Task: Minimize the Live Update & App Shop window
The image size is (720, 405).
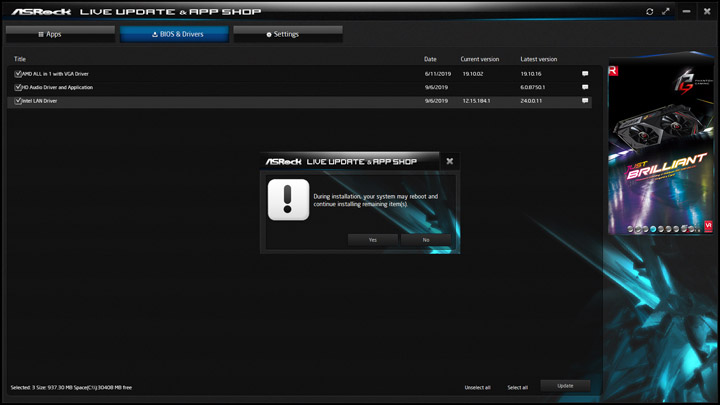Action: (686, 11)
